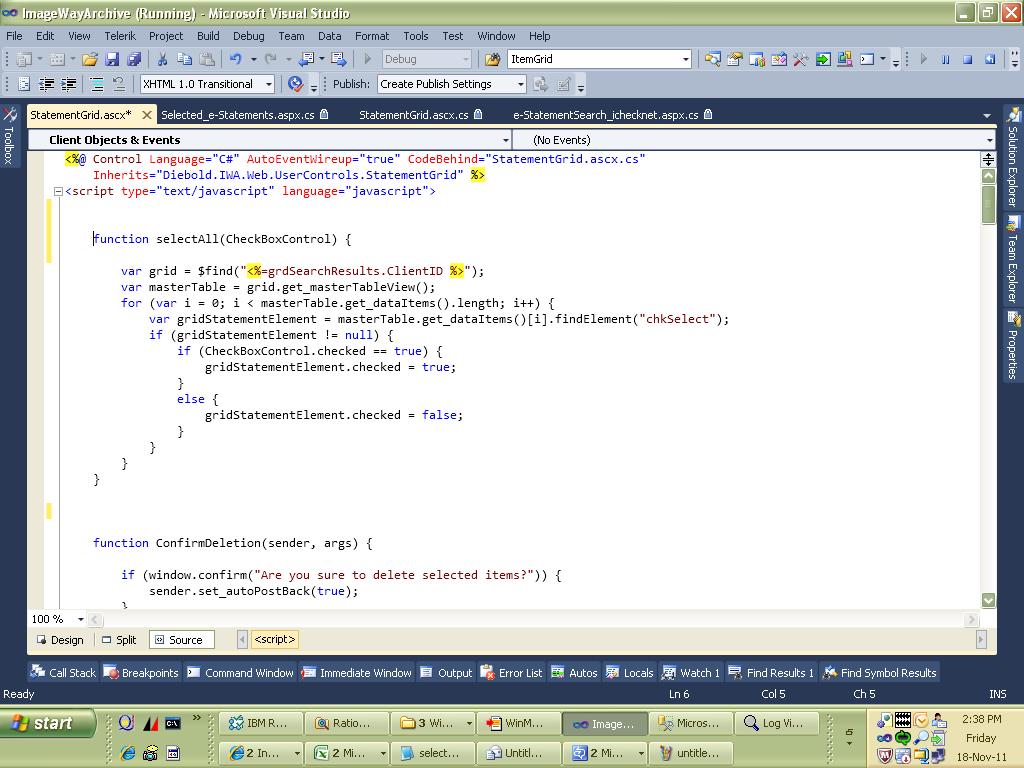Viewport: 1024px width, 768px height.
Task: Click the Format Document icon
Action: tap(24, 84)
